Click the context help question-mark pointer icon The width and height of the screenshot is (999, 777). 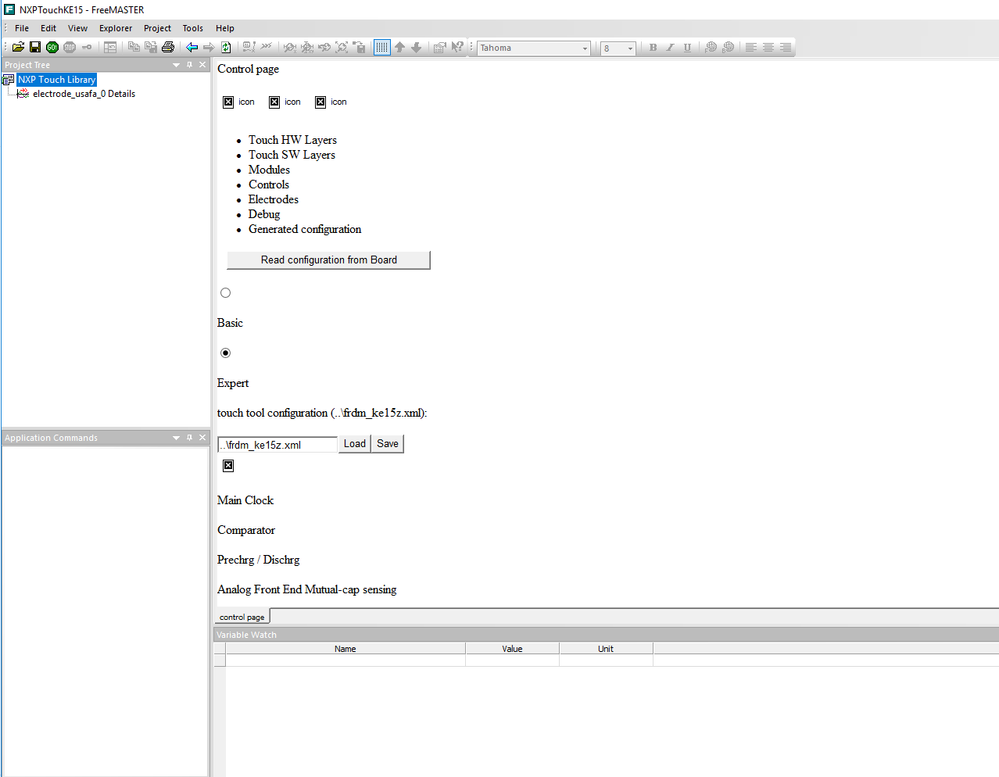pos(457,47)
